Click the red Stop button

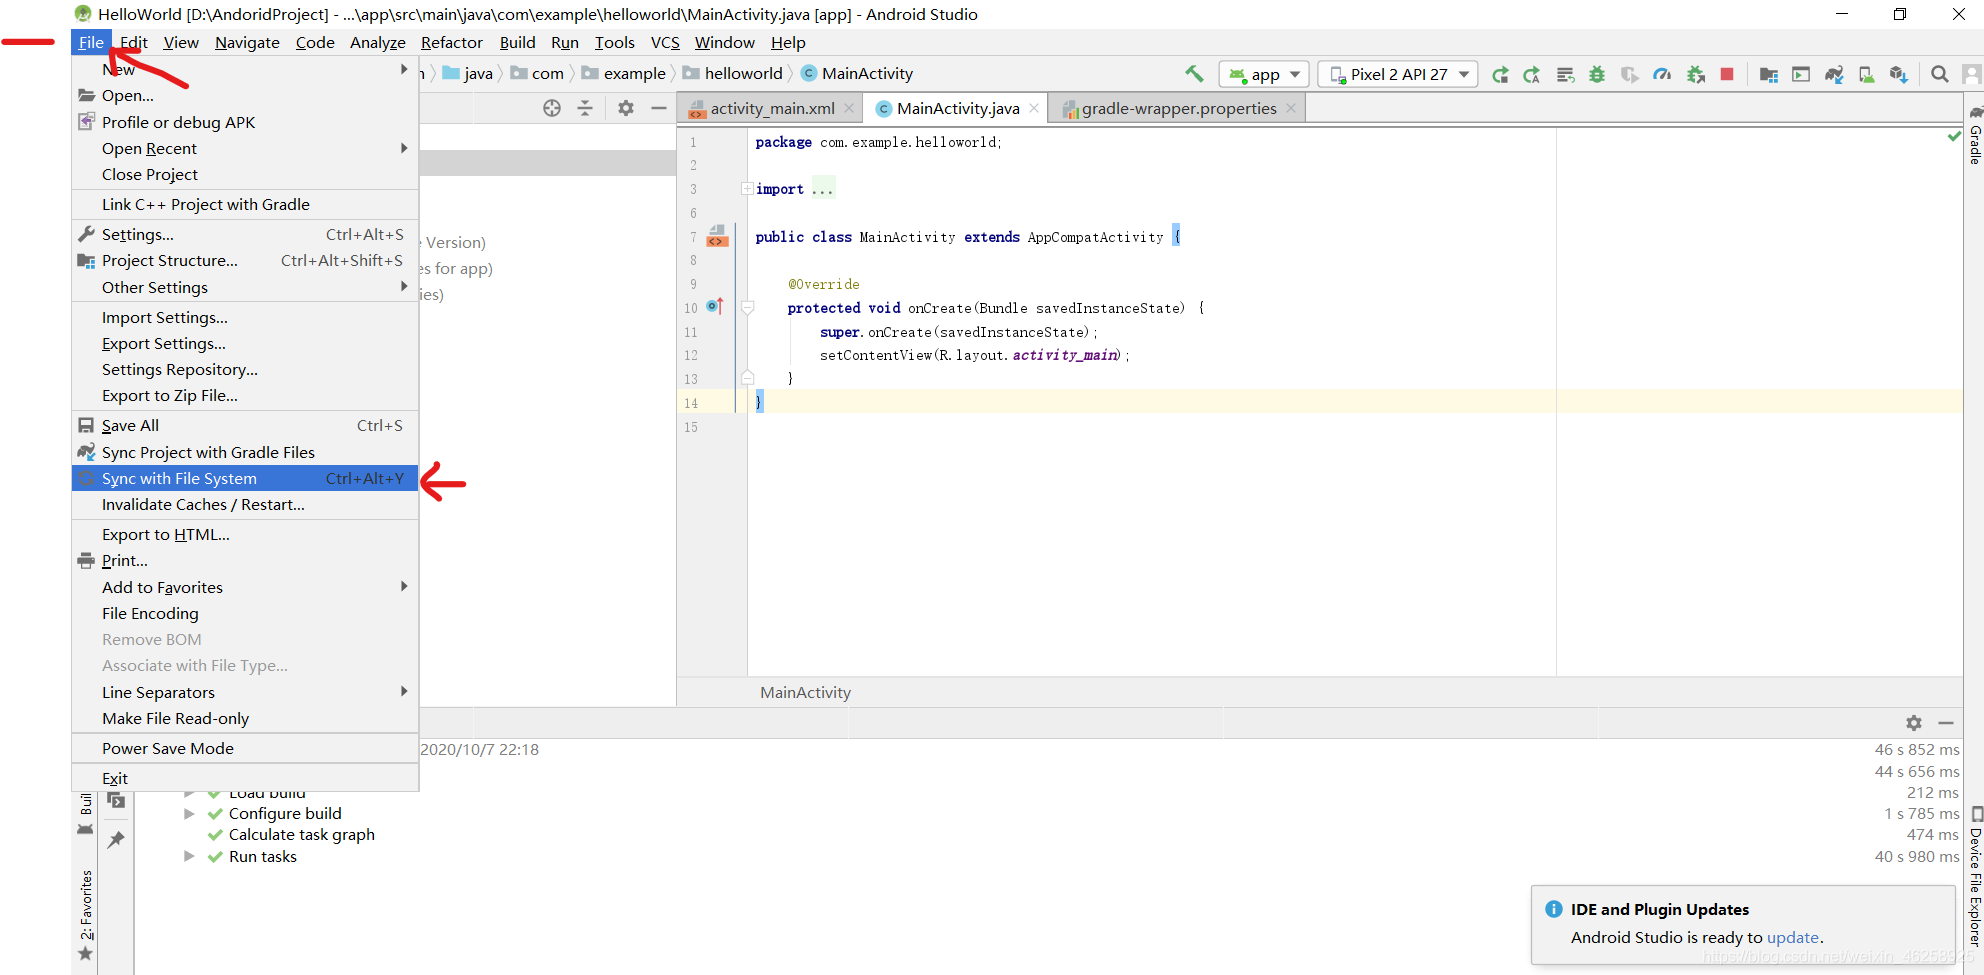pos(1727,75)
